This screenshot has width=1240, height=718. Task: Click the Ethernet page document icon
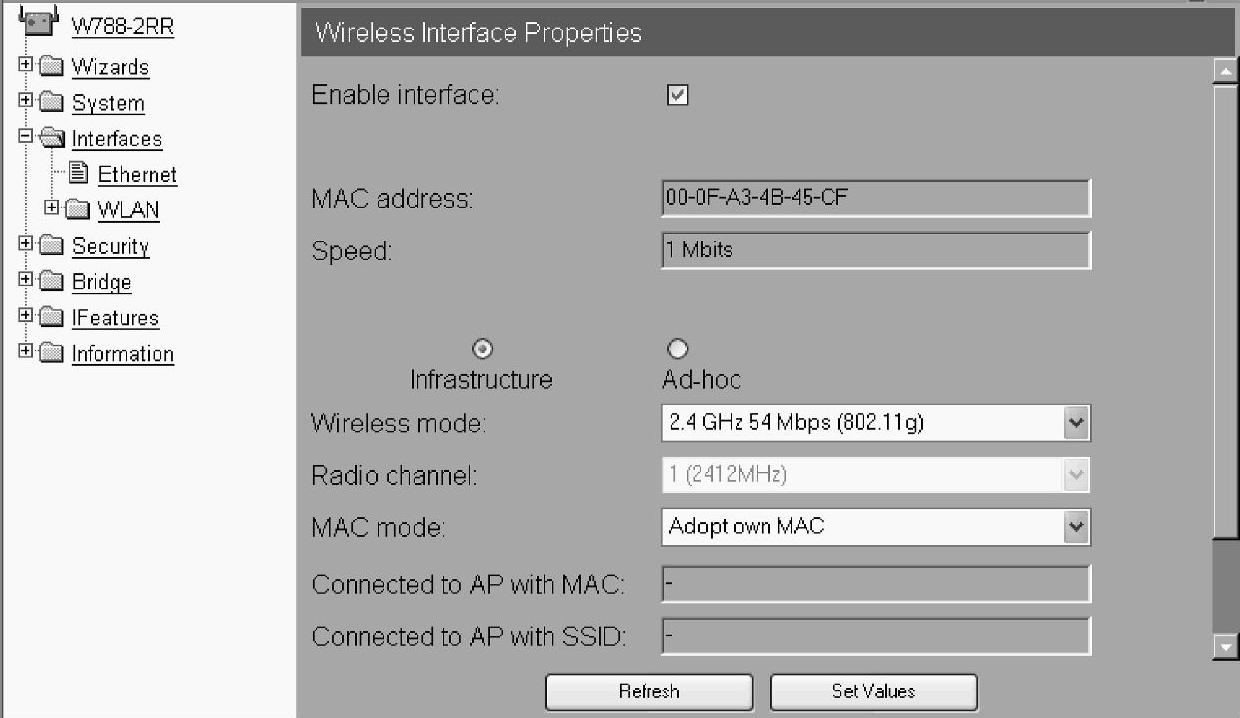[x=79, y=174]
